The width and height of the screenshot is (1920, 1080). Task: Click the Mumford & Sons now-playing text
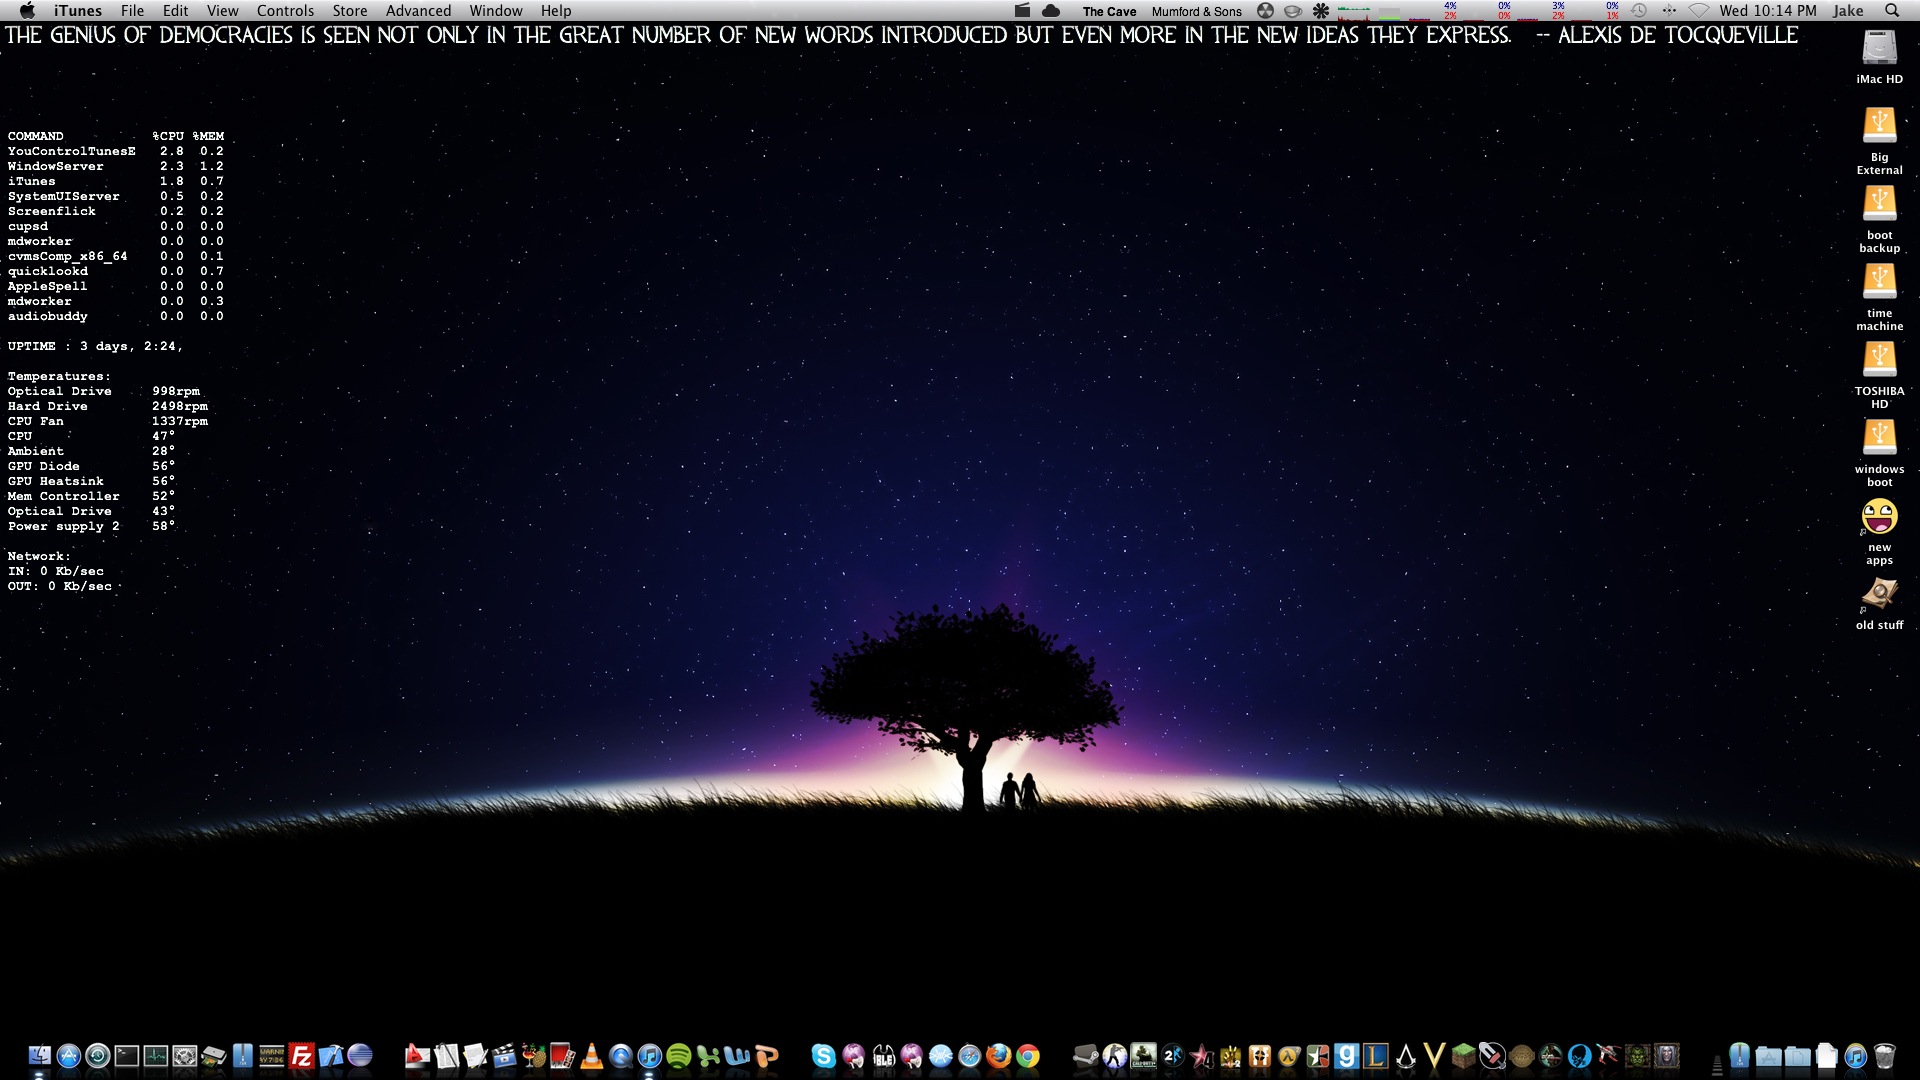point(1196,12)
